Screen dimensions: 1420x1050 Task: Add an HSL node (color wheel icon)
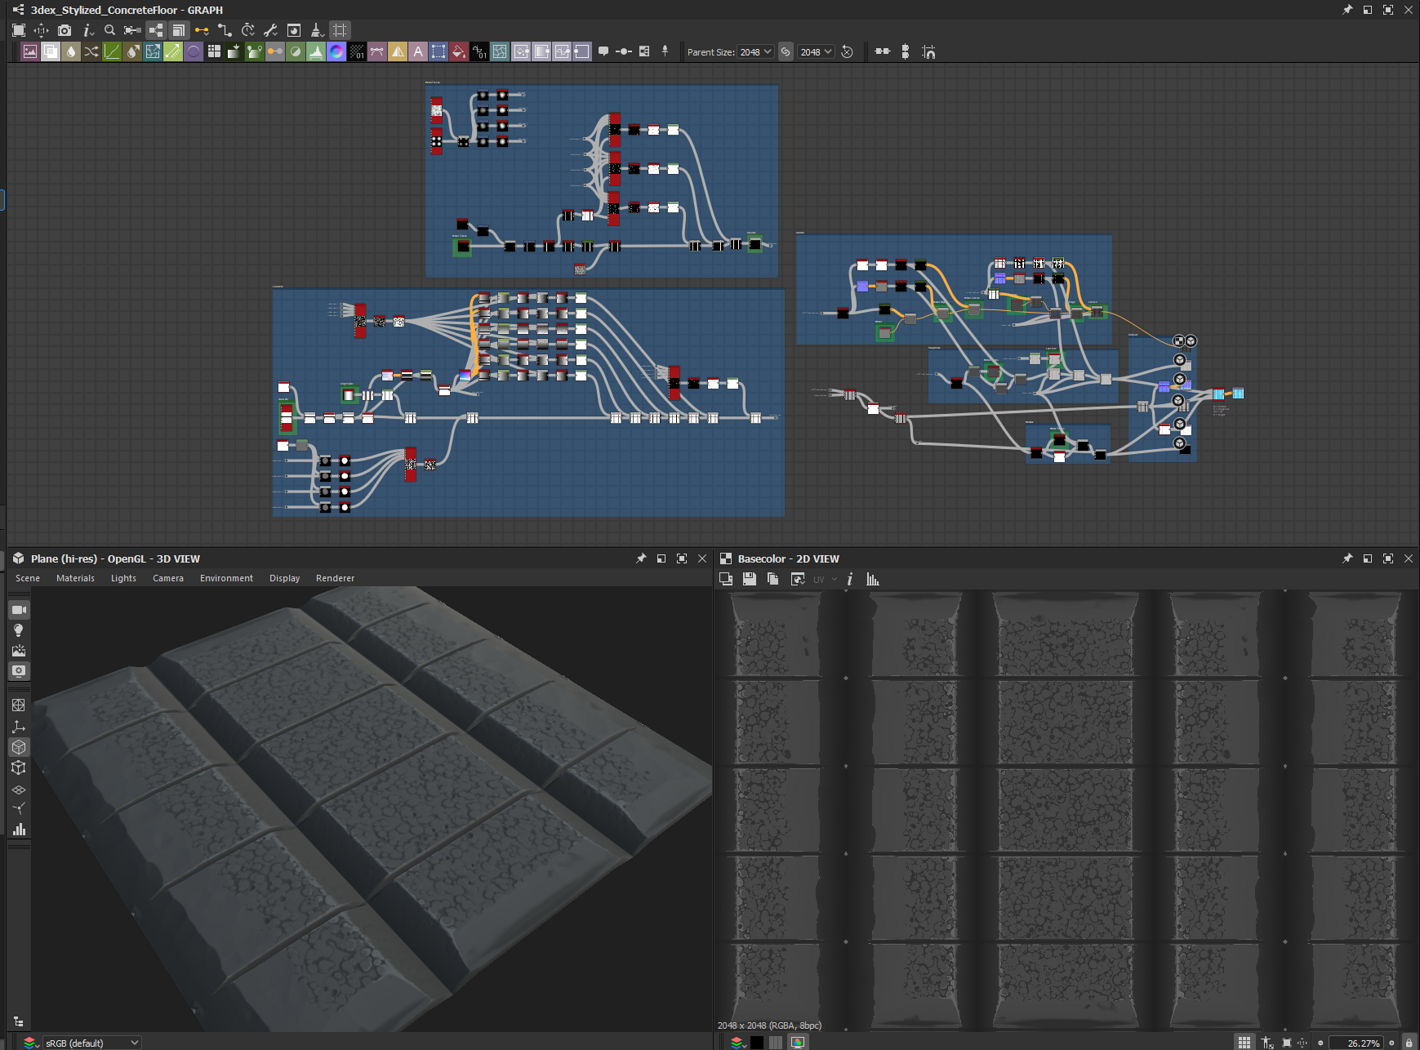[337, 52]
